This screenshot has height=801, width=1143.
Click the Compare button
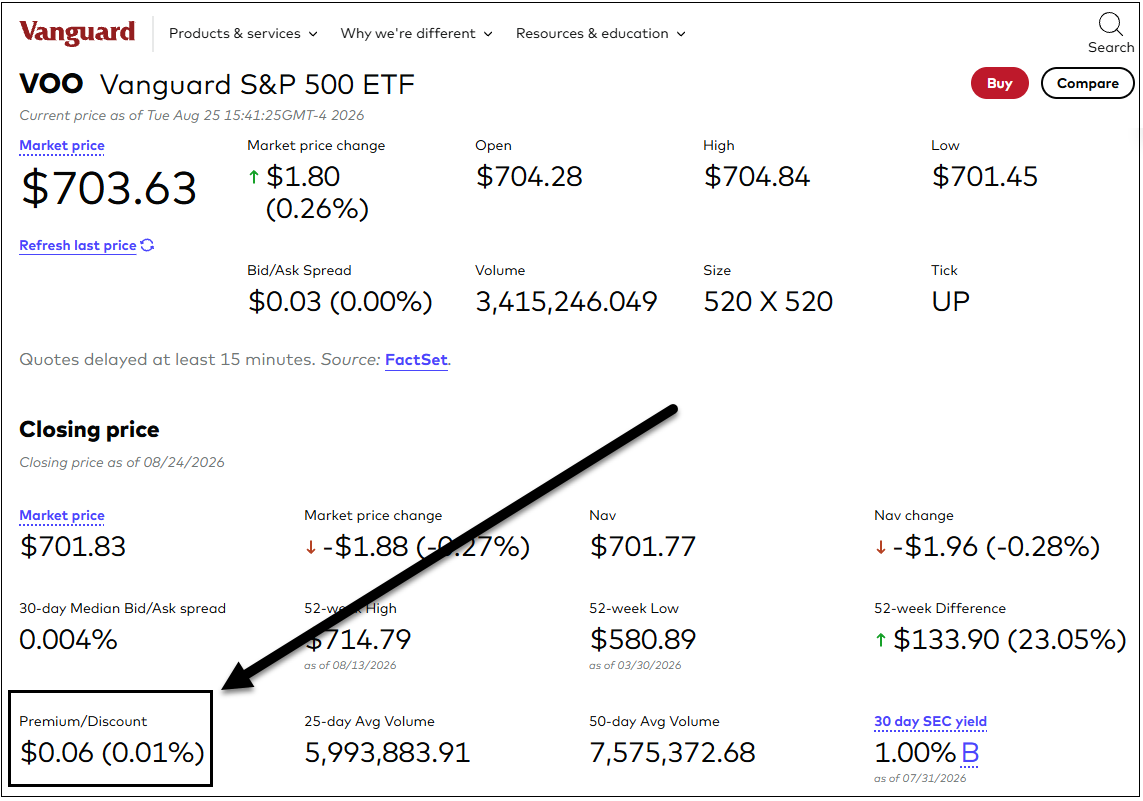pos(1088,83)
